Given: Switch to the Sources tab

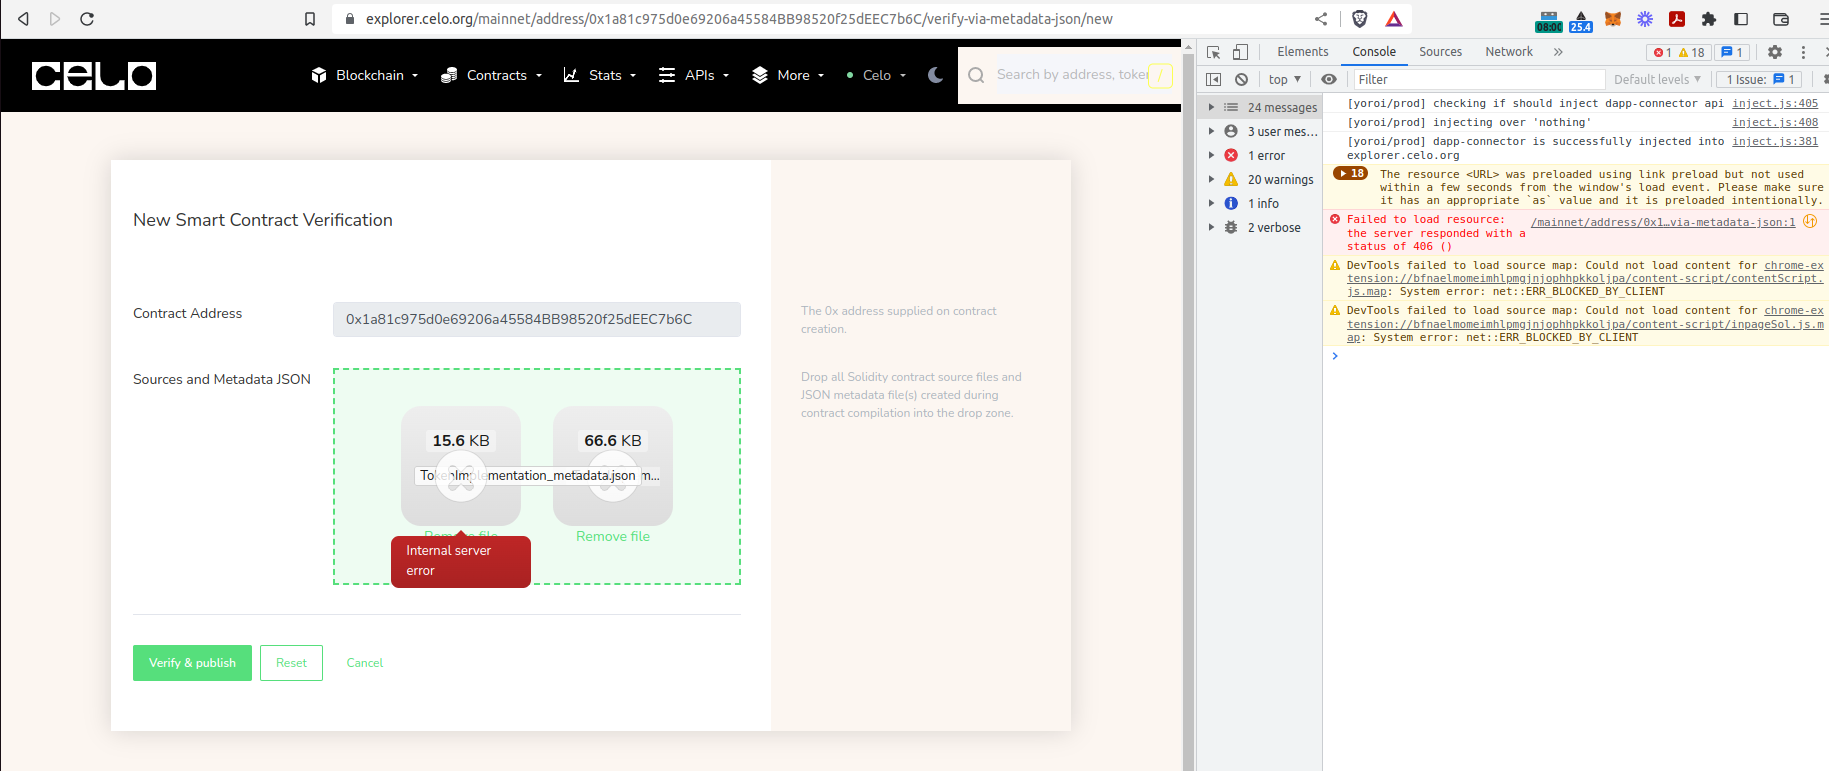Looking at the screenshot, I should [x=1440, y=52].
